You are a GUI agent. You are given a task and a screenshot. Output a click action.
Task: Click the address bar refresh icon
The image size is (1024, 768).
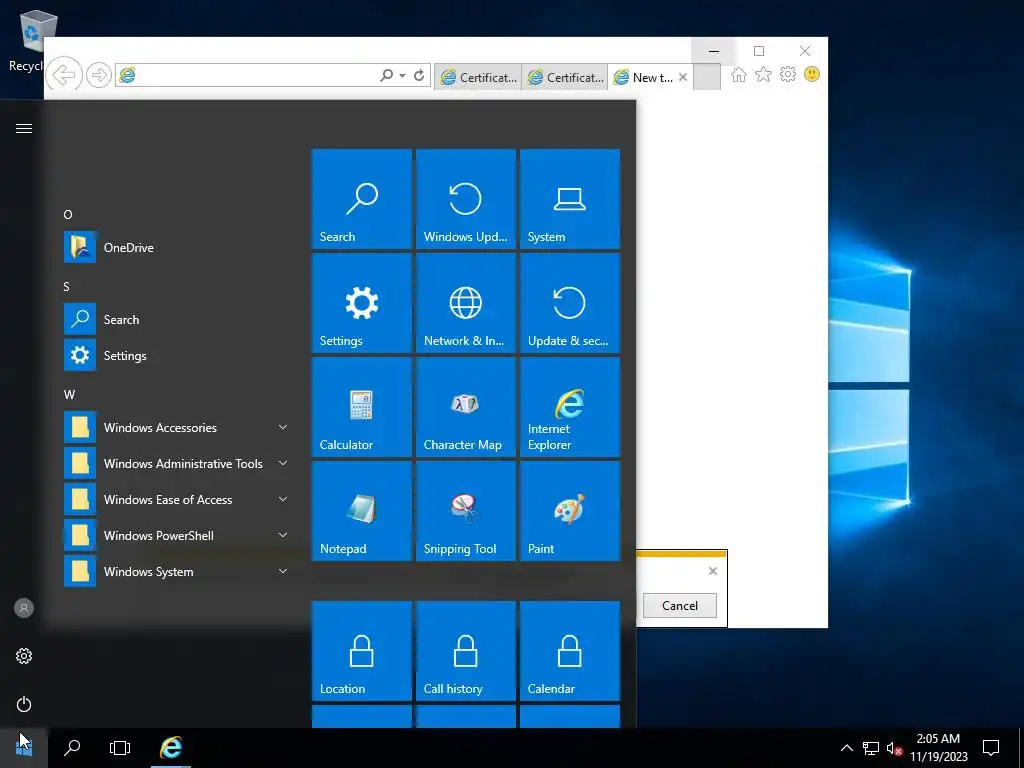point(419,76)
